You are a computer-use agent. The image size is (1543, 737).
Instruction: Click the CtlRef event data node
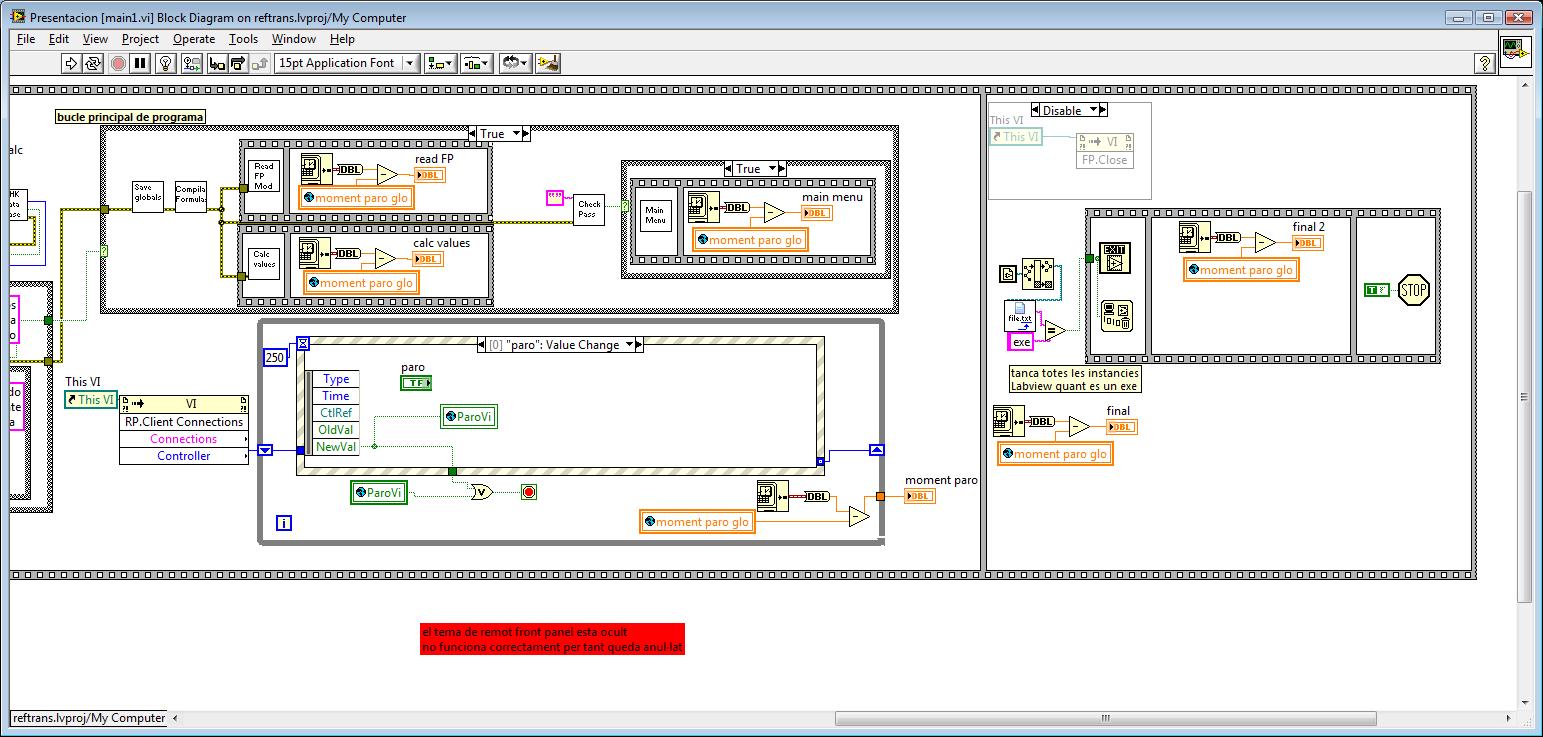[336, 413]
